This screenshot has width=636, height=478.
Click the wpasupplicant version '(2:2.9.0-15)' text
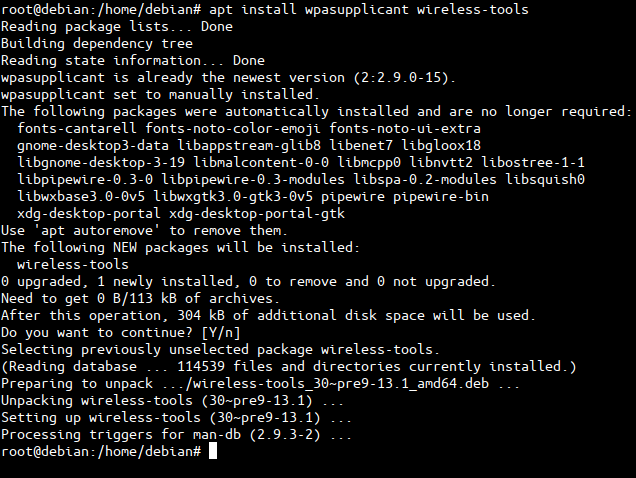[401, 77]
